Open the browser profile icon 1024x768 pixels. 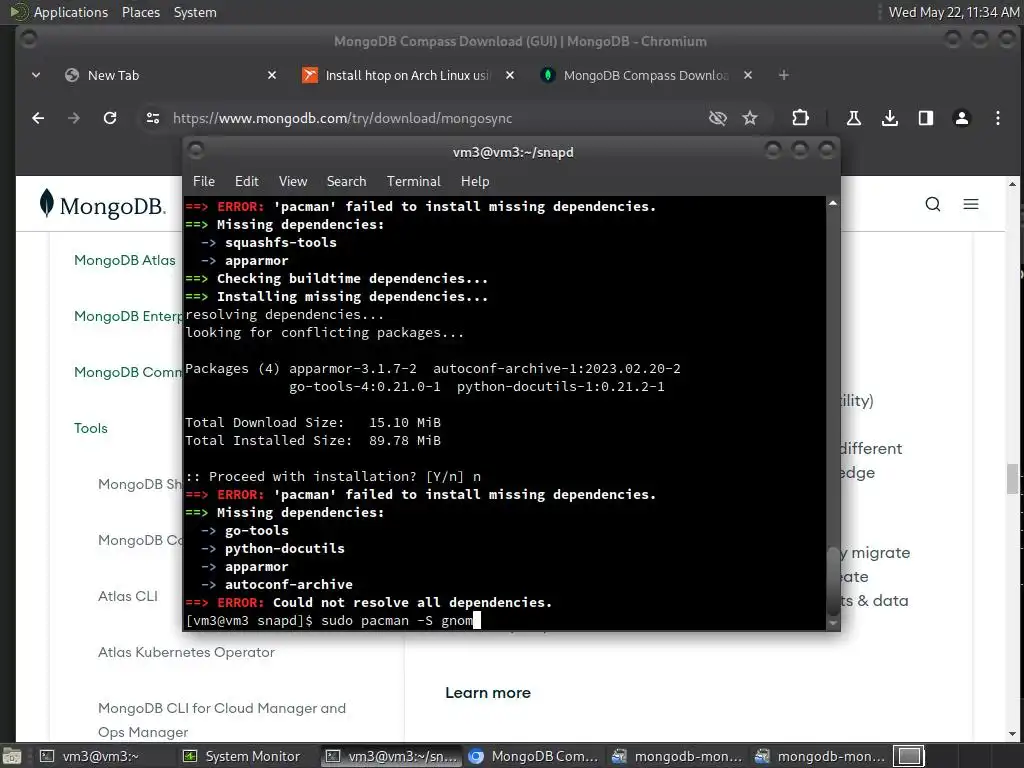(x=961, y=118)
